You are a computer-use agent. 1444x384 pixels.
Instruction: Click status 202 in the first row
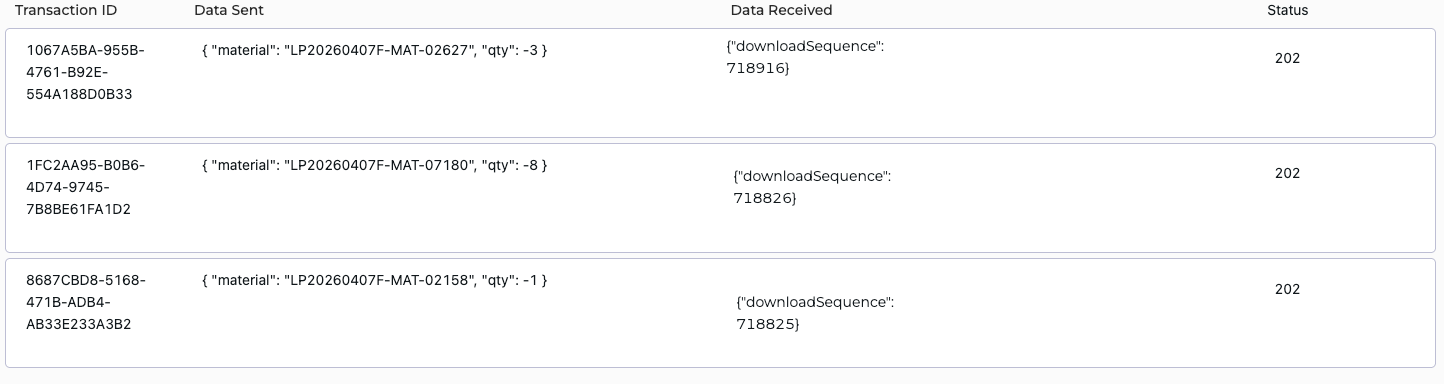point(1287,58)
